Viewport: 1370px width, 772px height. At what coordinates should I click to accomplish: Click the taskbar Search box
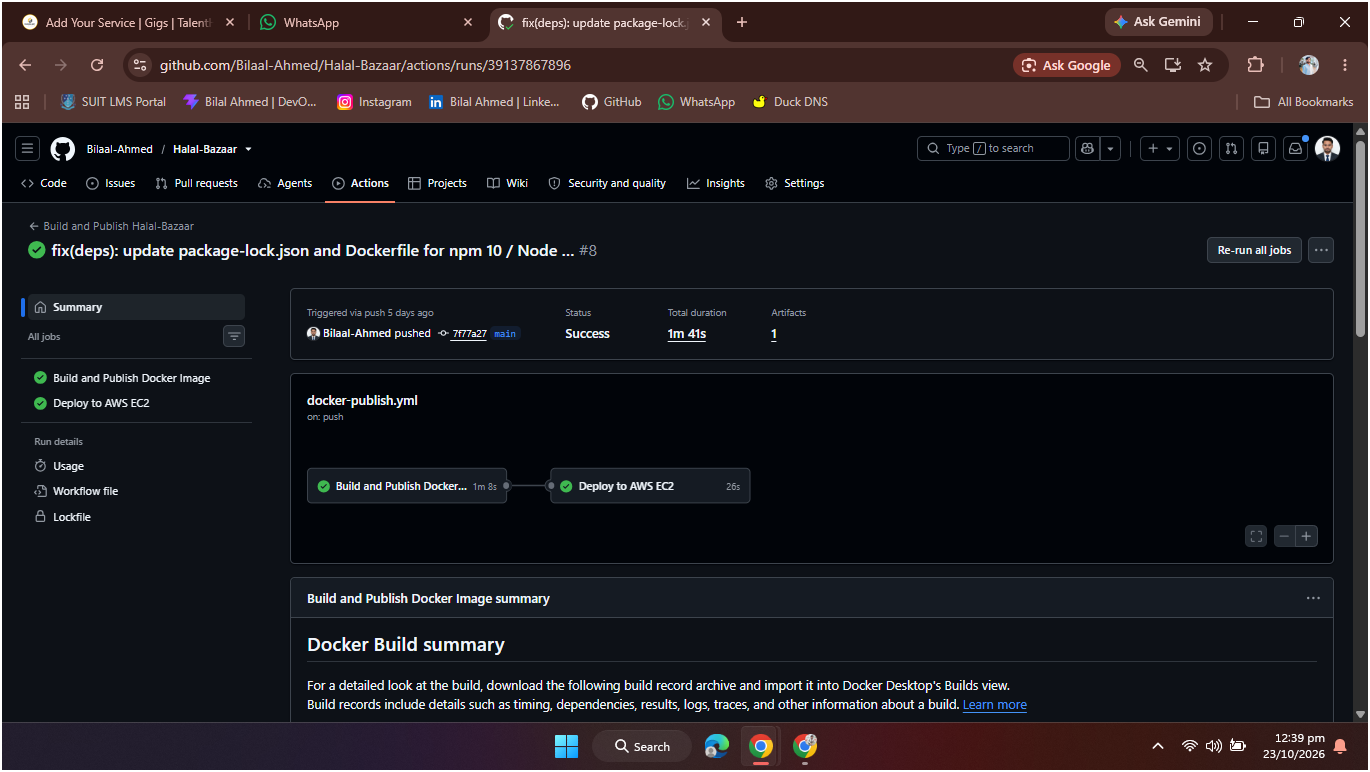pos(642,746)
